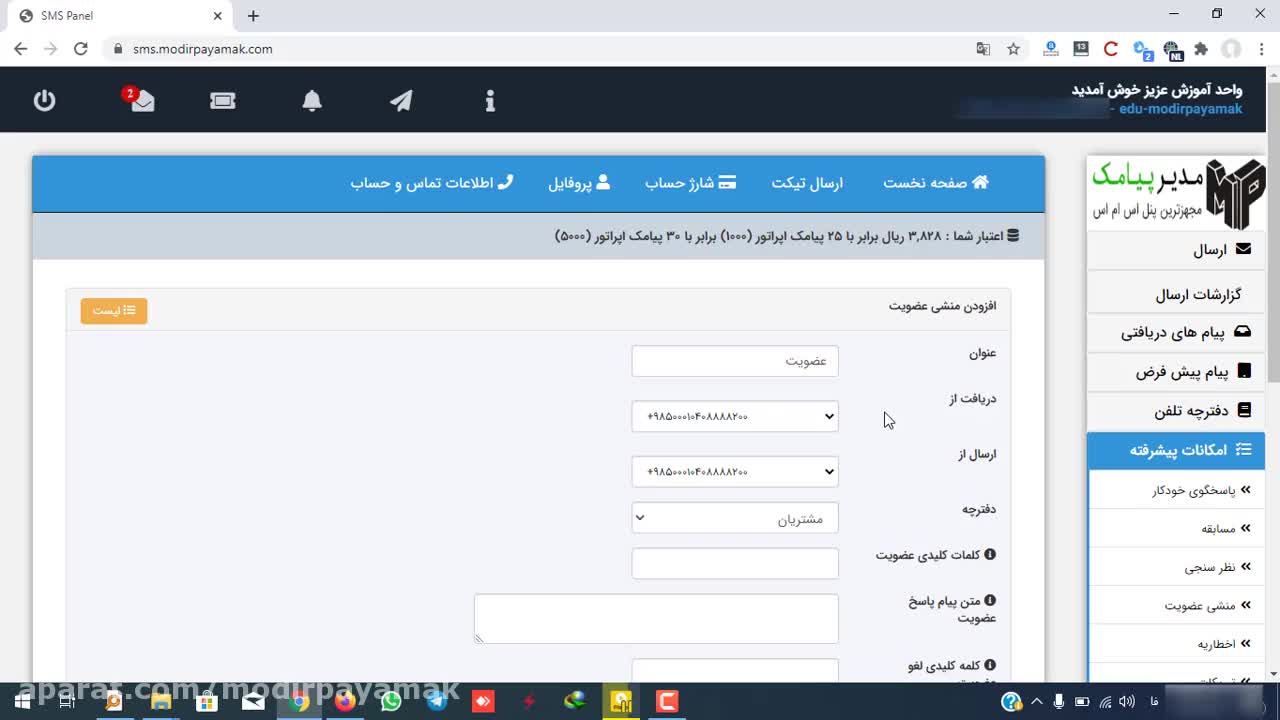Expand پیام پیش فرض sidebar menu
Screen dimensions: 1280x720
pos(1176,371)
